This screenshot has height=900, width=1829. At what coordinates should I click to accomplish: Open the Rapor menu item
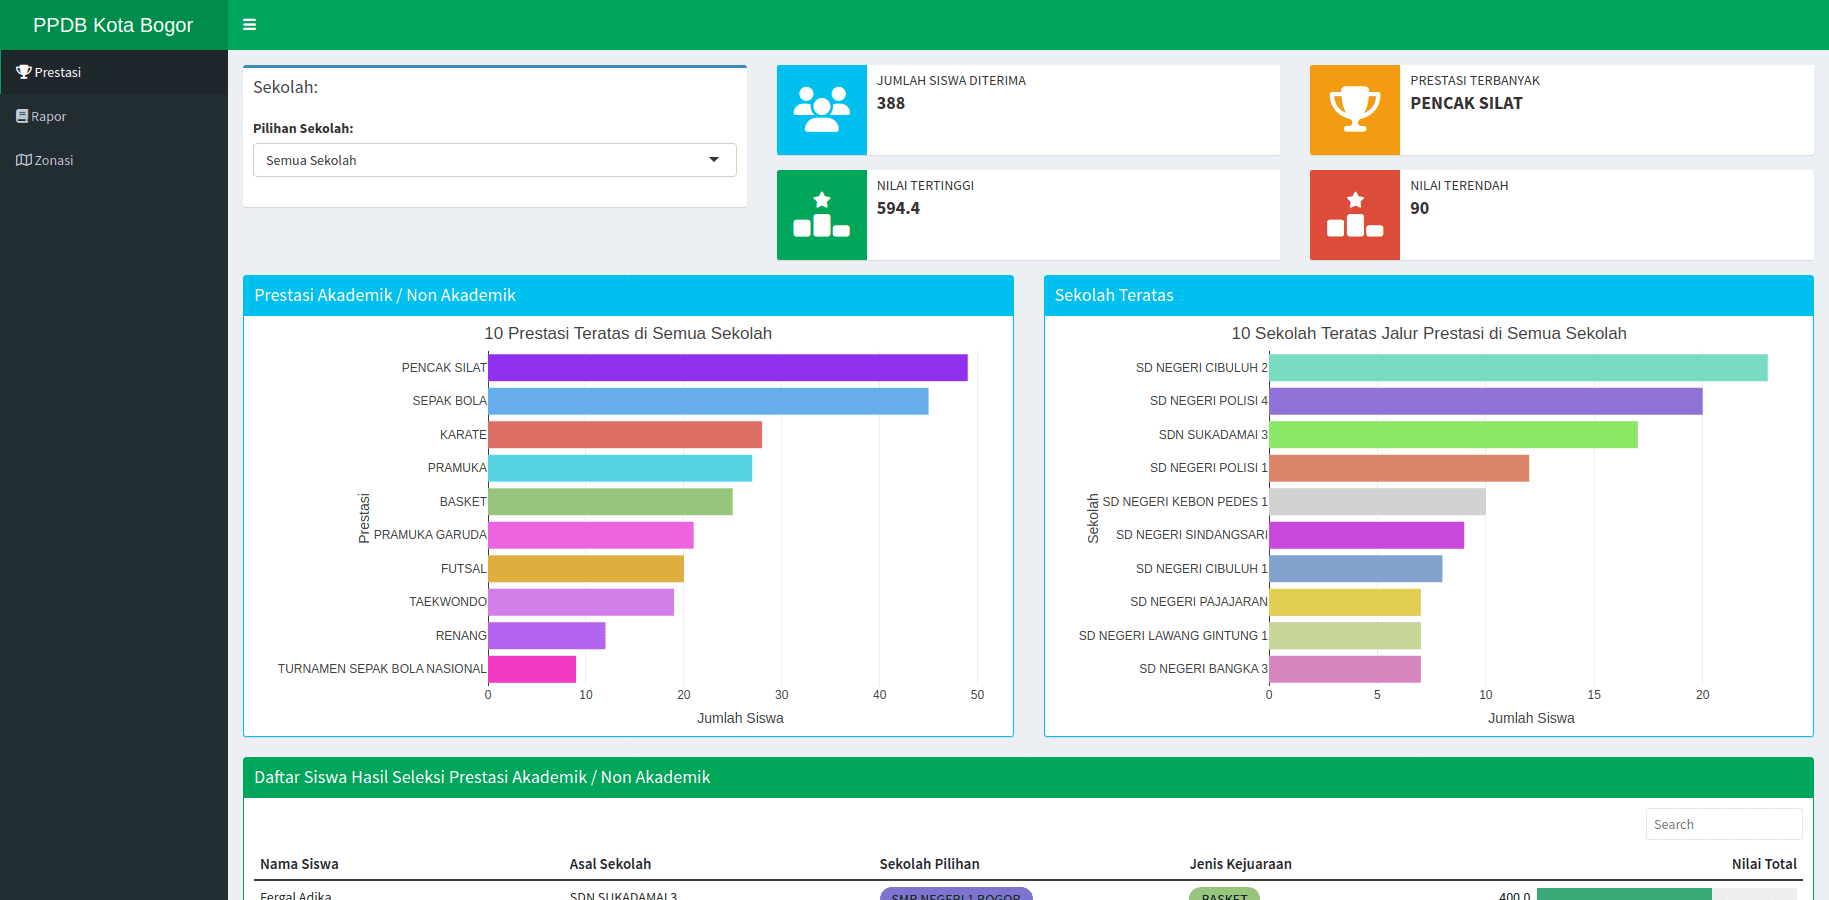click(48, 116)
